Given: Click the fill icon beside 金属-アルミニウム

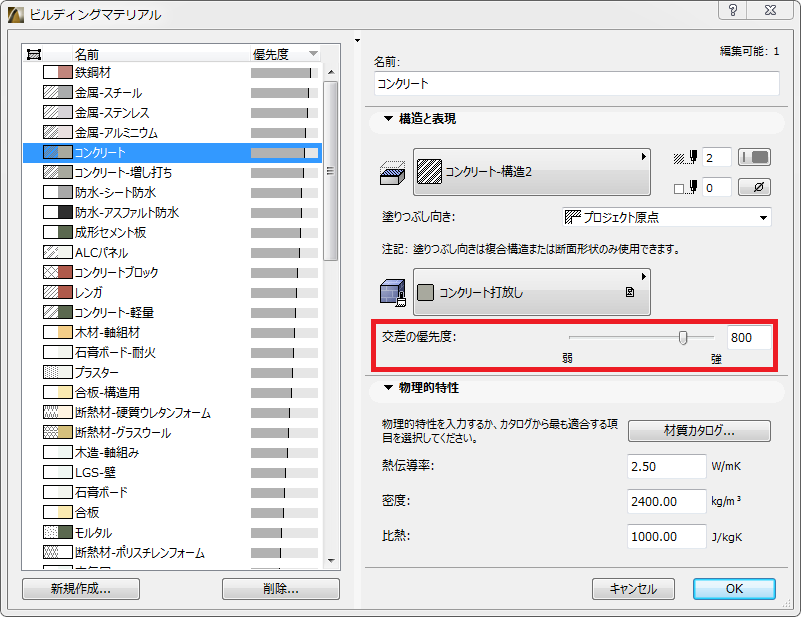Looking at the screenshot, I should (57, 132).
